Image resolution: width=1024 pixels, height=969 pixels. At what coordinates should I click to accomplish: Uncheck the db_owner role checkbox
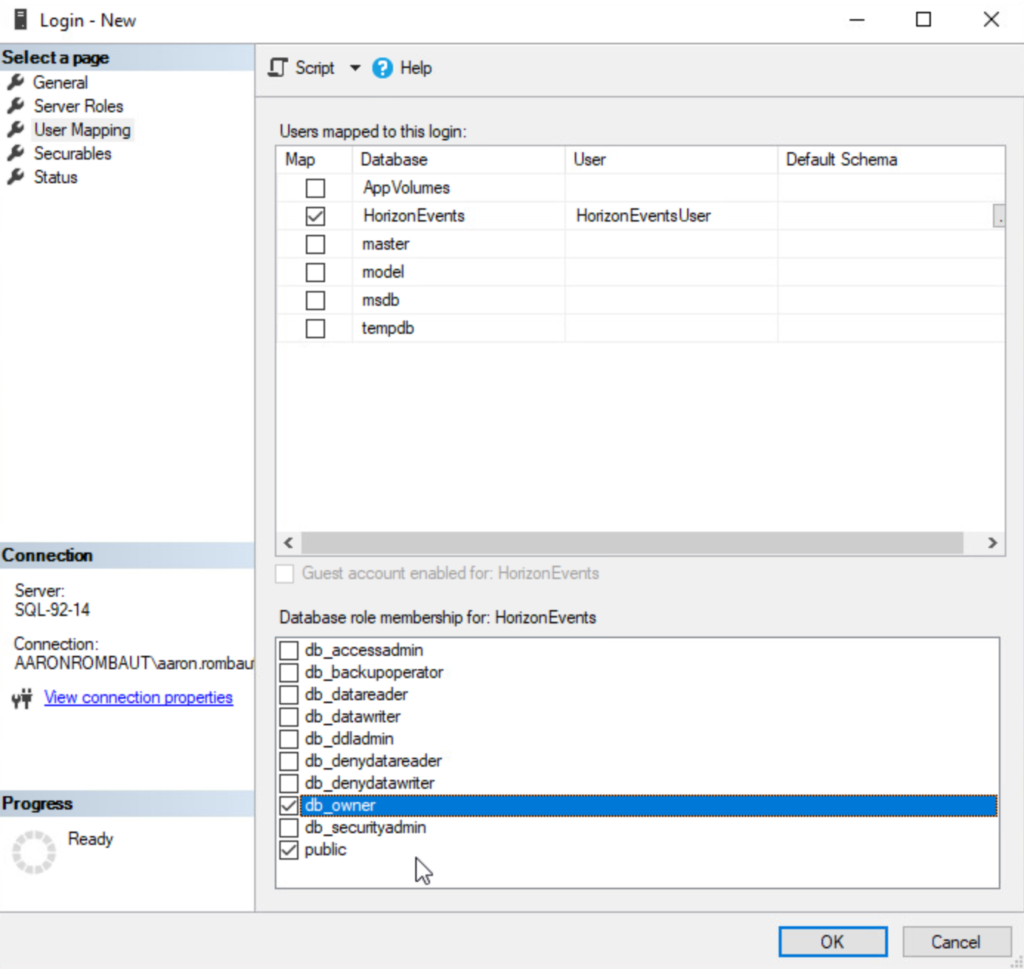coord(289,806)
